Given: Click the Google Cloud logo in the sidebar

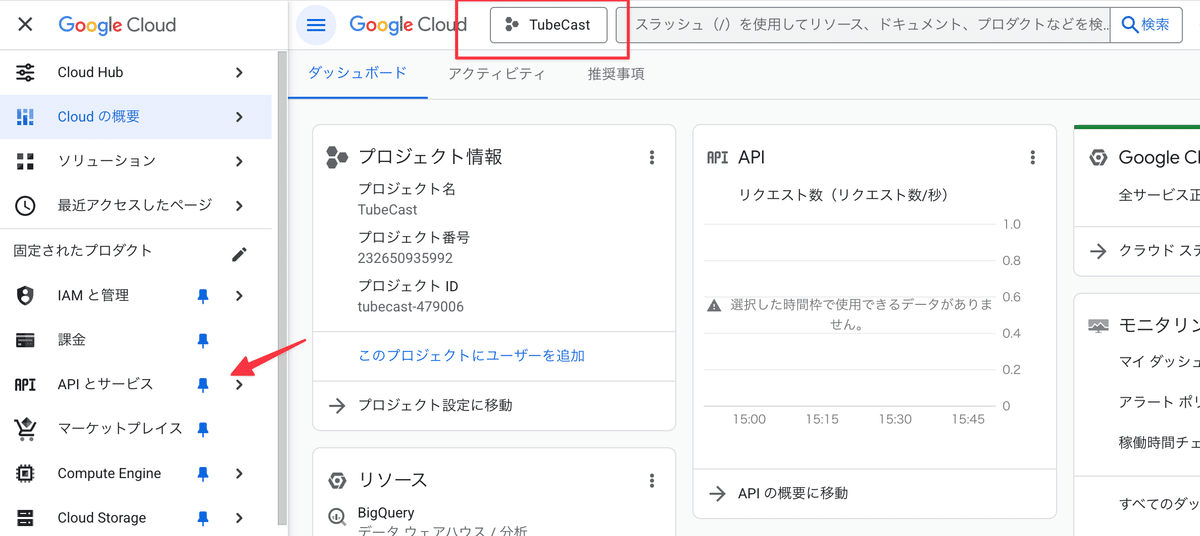Looking at the screenshot, I should 117,25.
